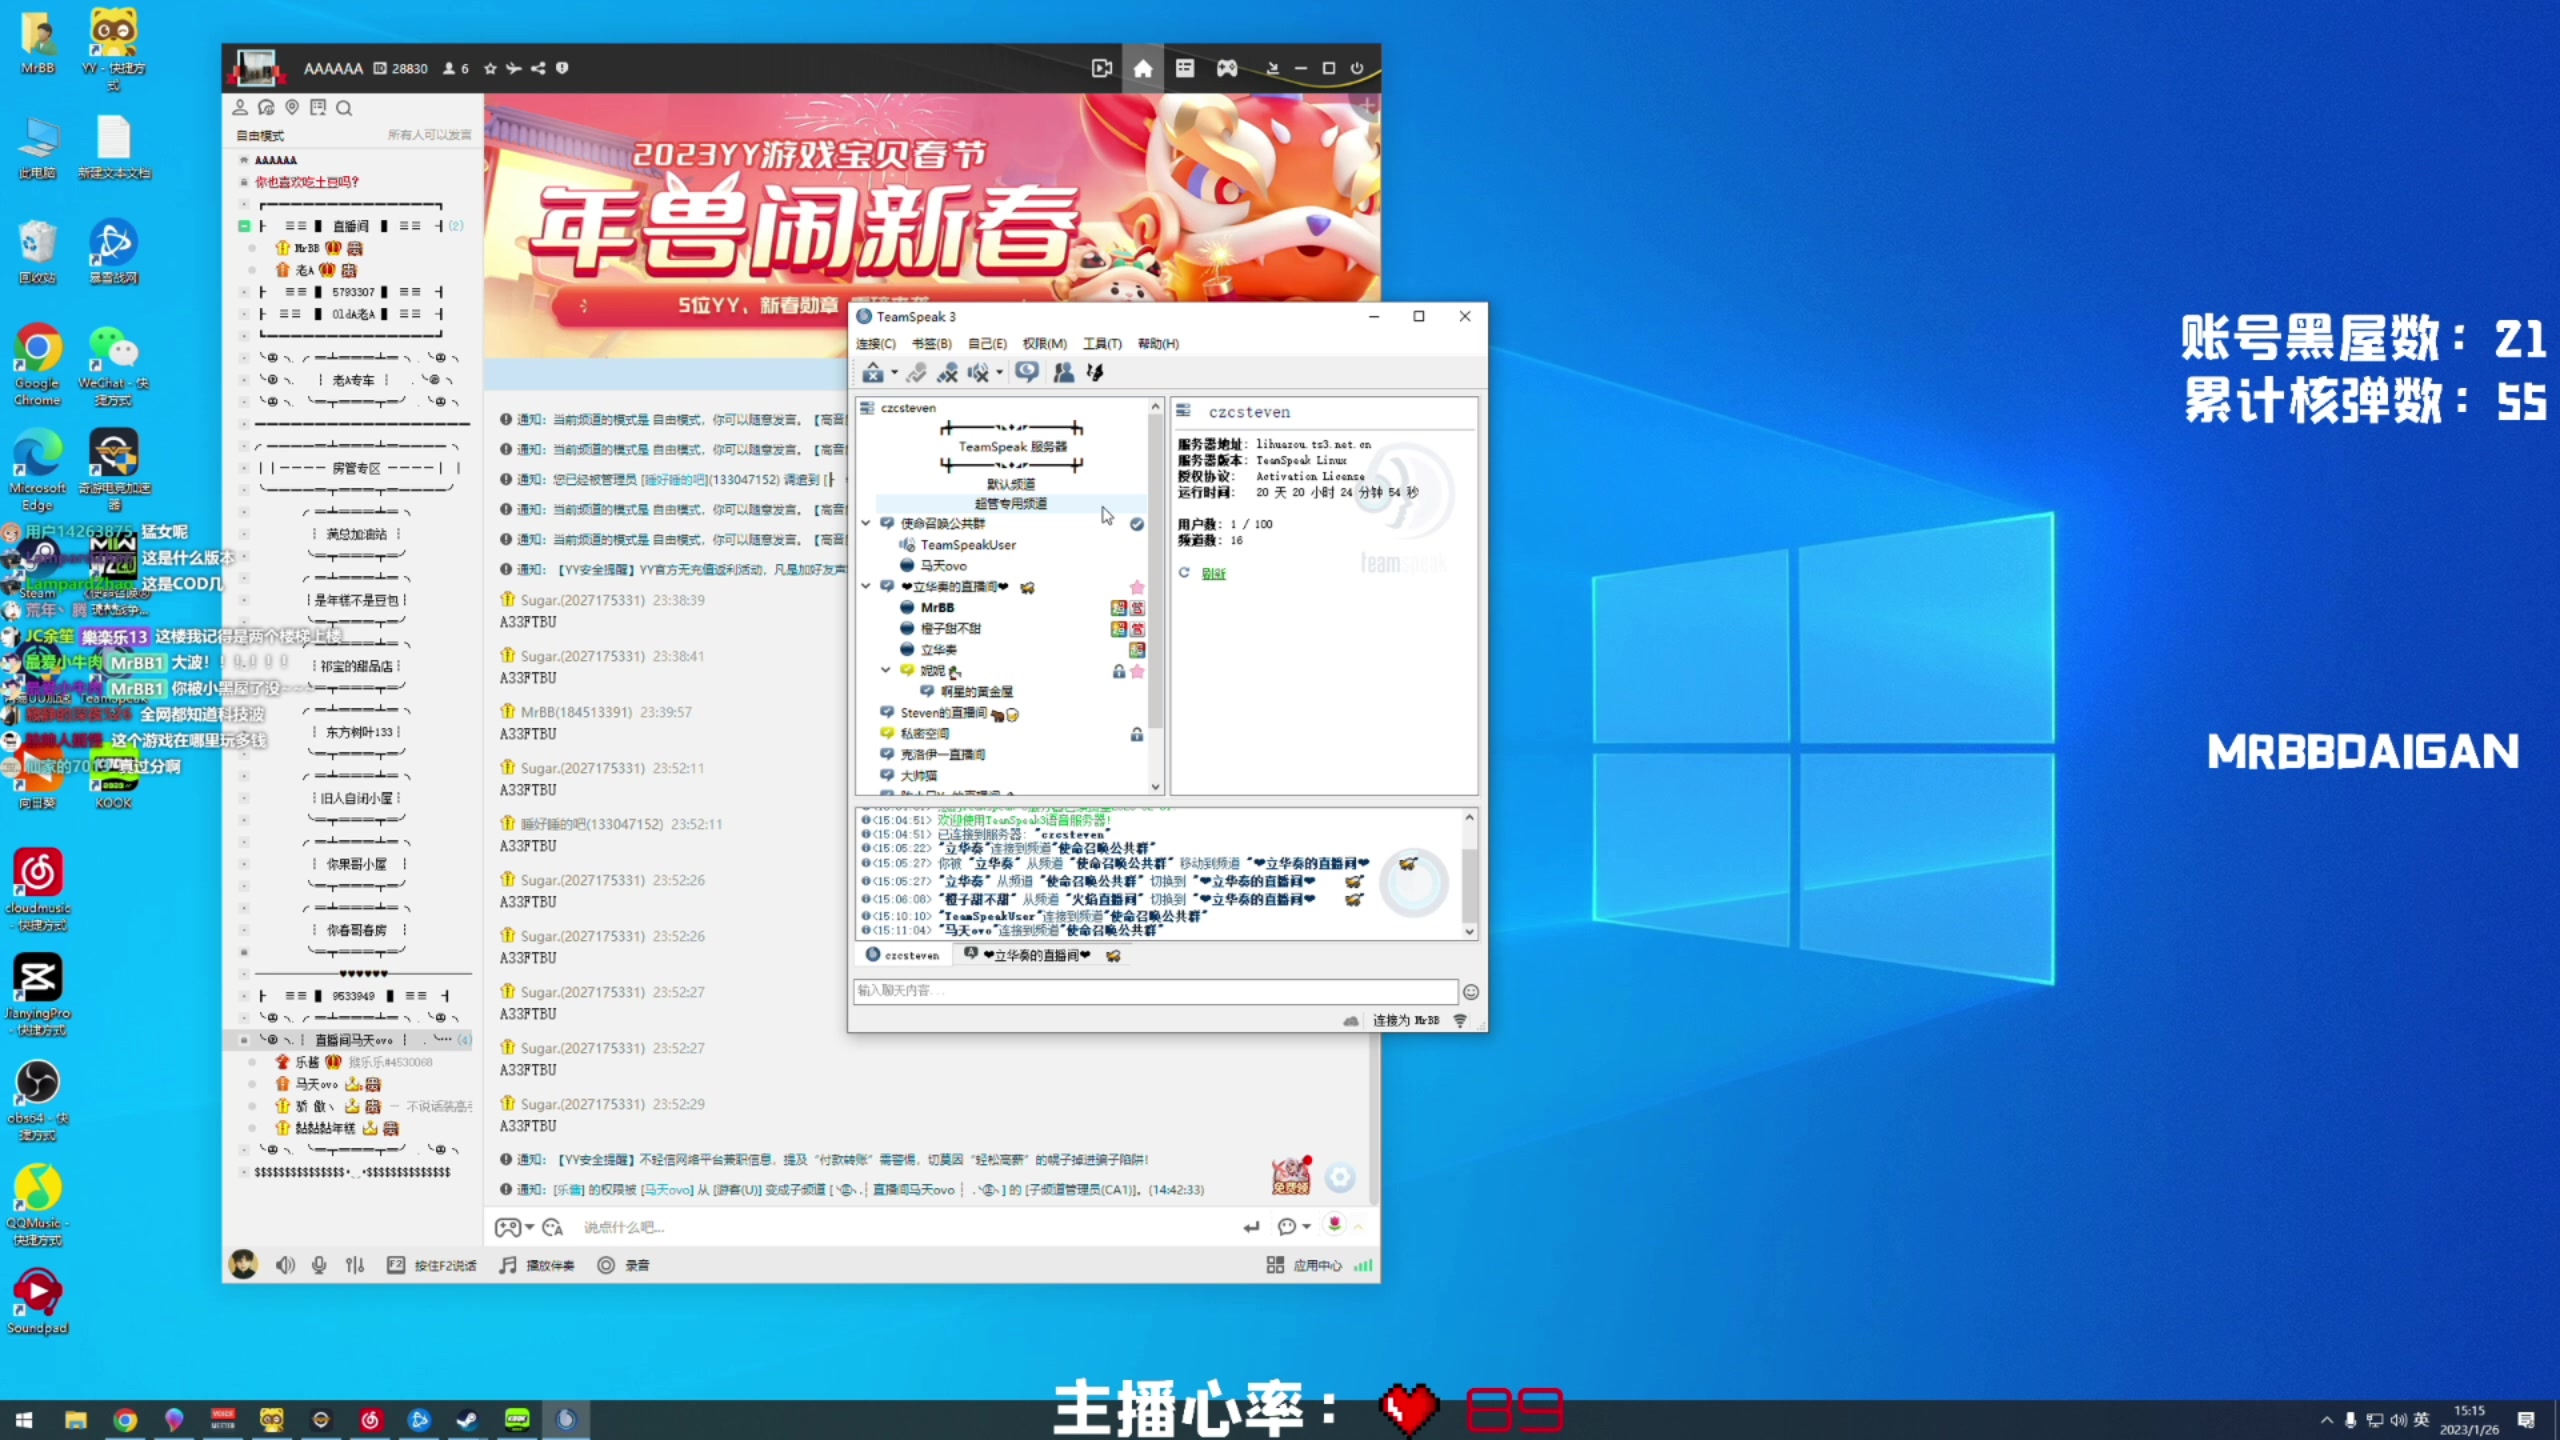Mute speakers in TeamSpeak toolbar
2560x1440 pixels.
pyautogui.click(x=978, y=373)
